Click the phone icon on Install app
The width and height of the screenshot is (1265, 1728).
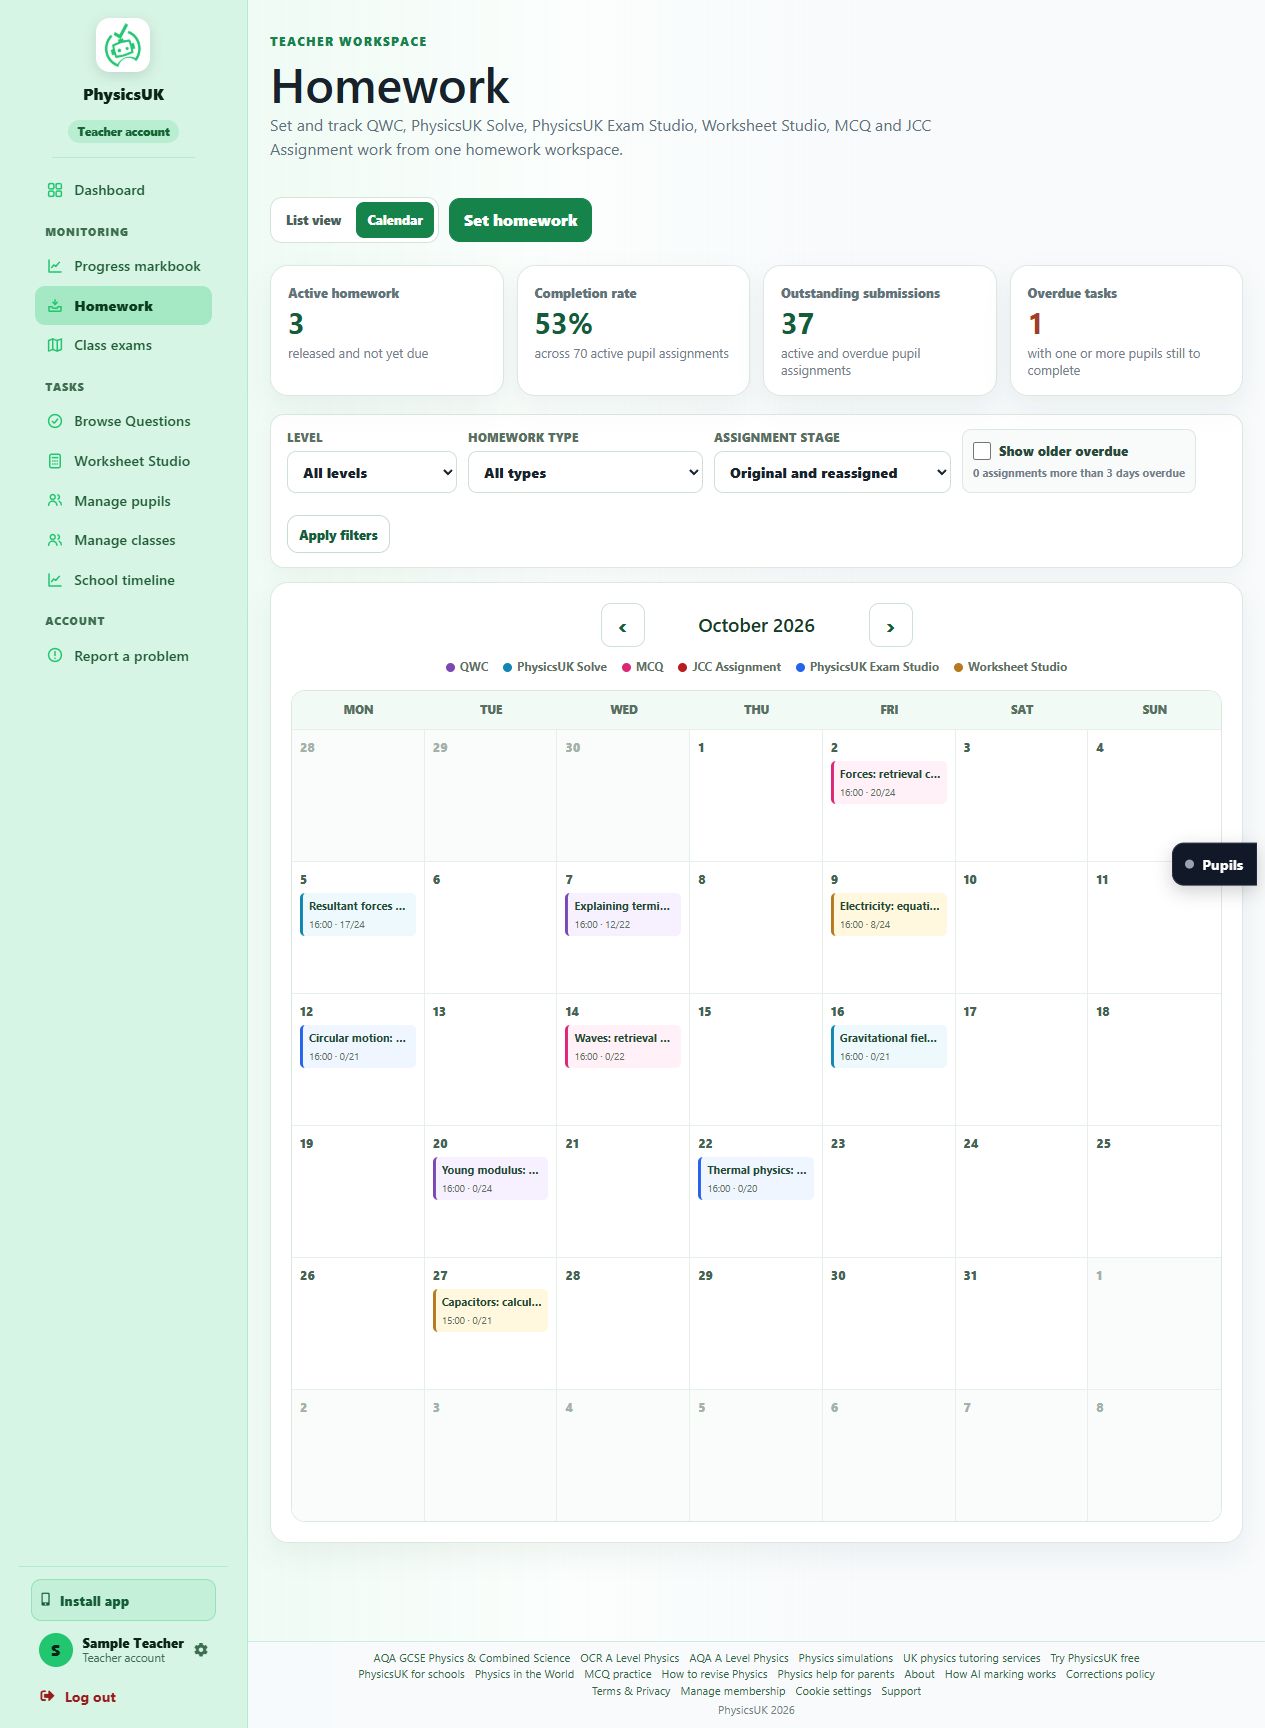tap(46, 1600)
